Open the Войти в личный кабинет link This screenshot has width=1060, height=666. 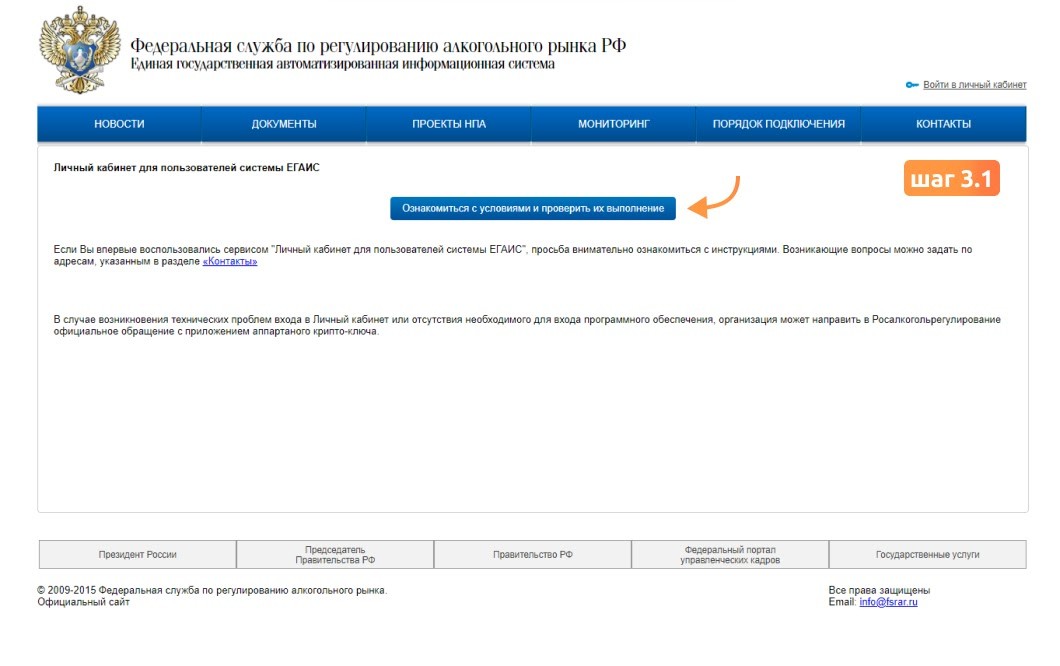tap(974, 85)
